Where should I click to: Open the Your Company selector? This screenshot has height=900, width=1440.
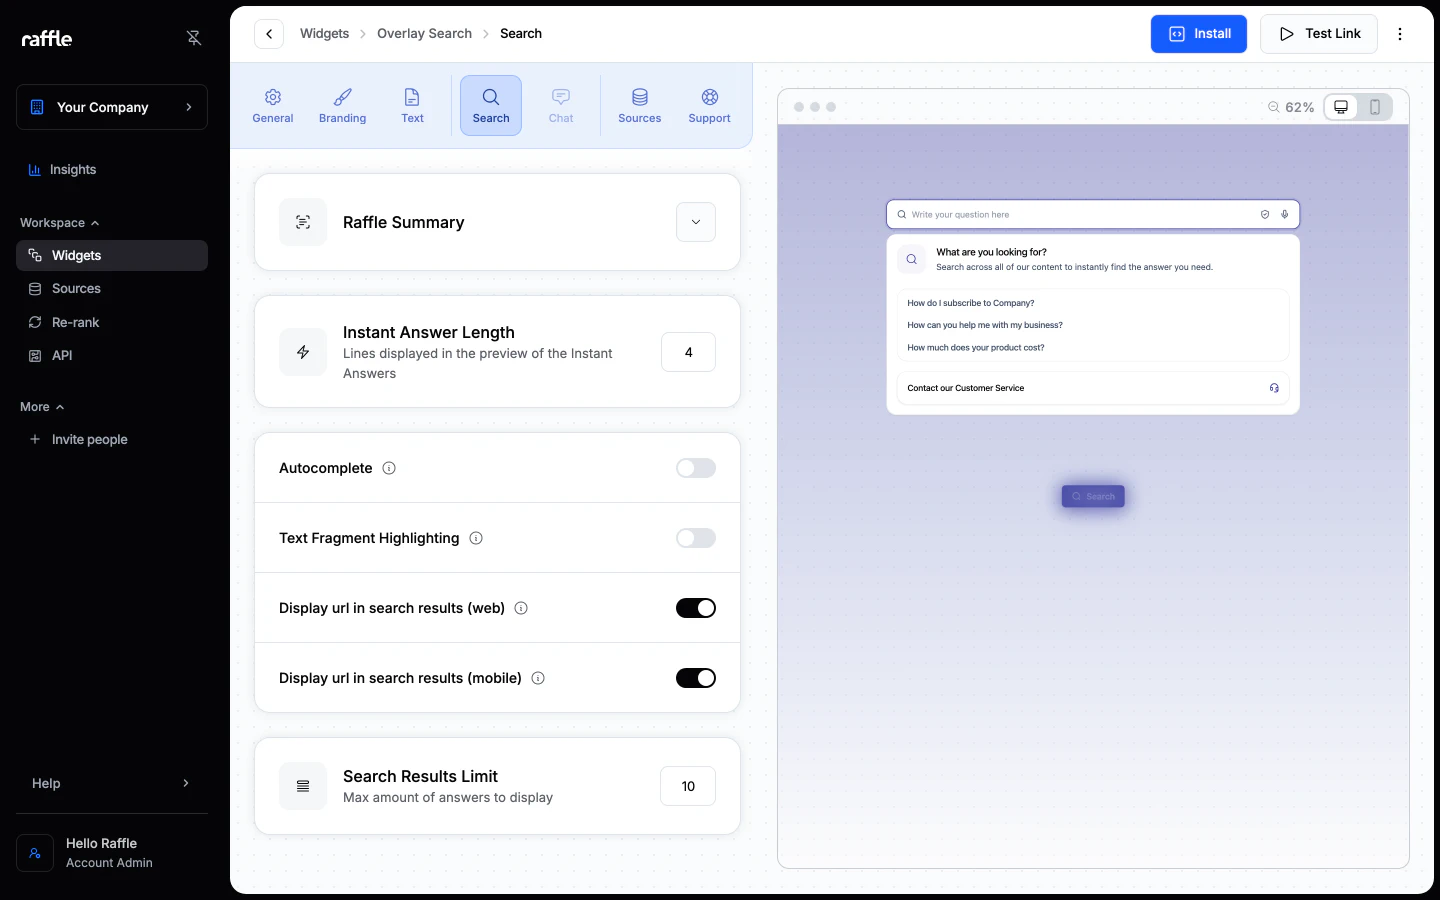112,107
